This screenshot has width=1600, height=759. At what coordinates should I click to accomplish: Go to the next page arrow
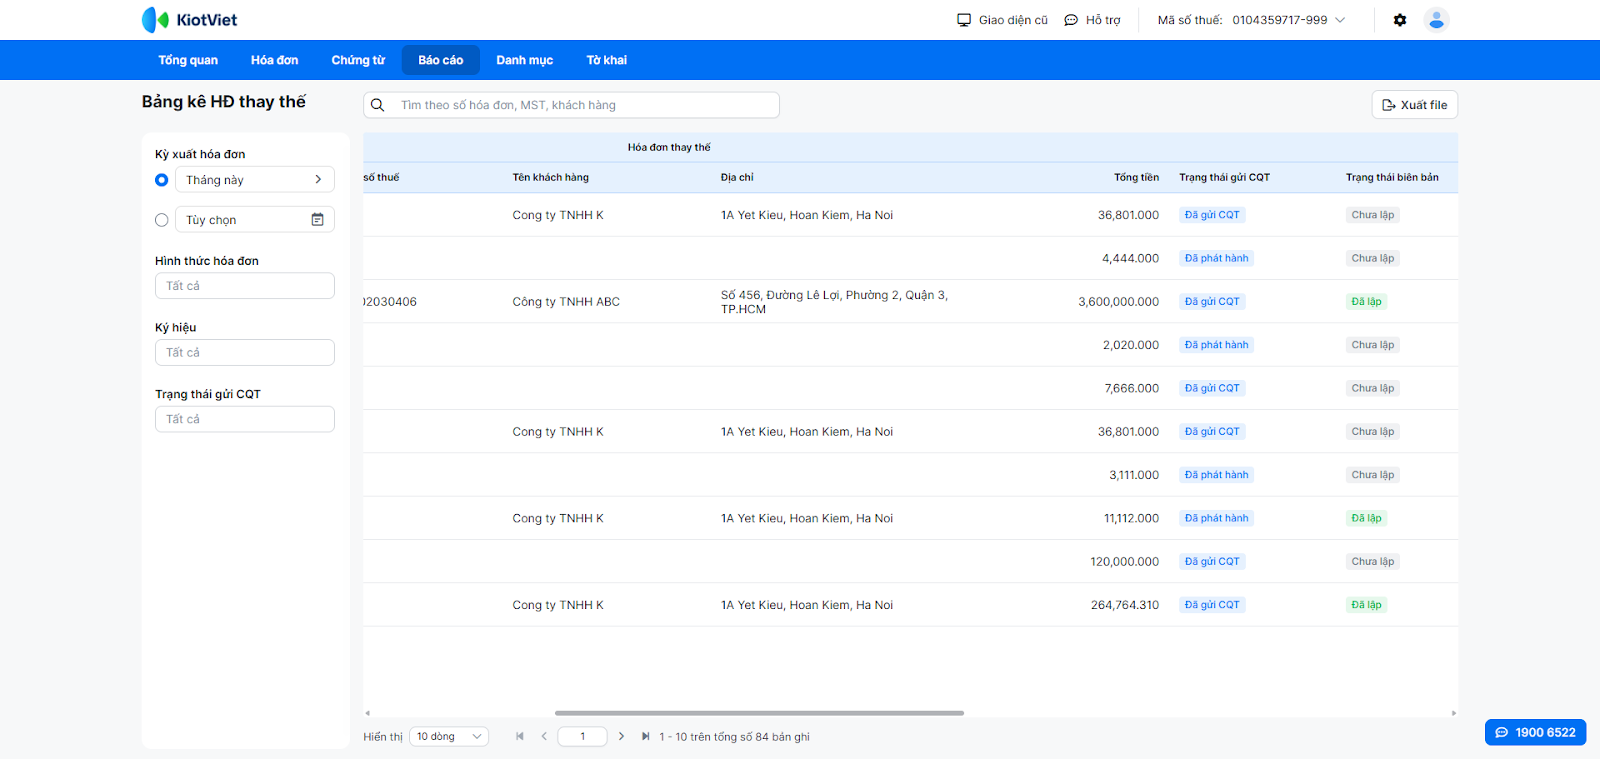(x=621, y=737)
